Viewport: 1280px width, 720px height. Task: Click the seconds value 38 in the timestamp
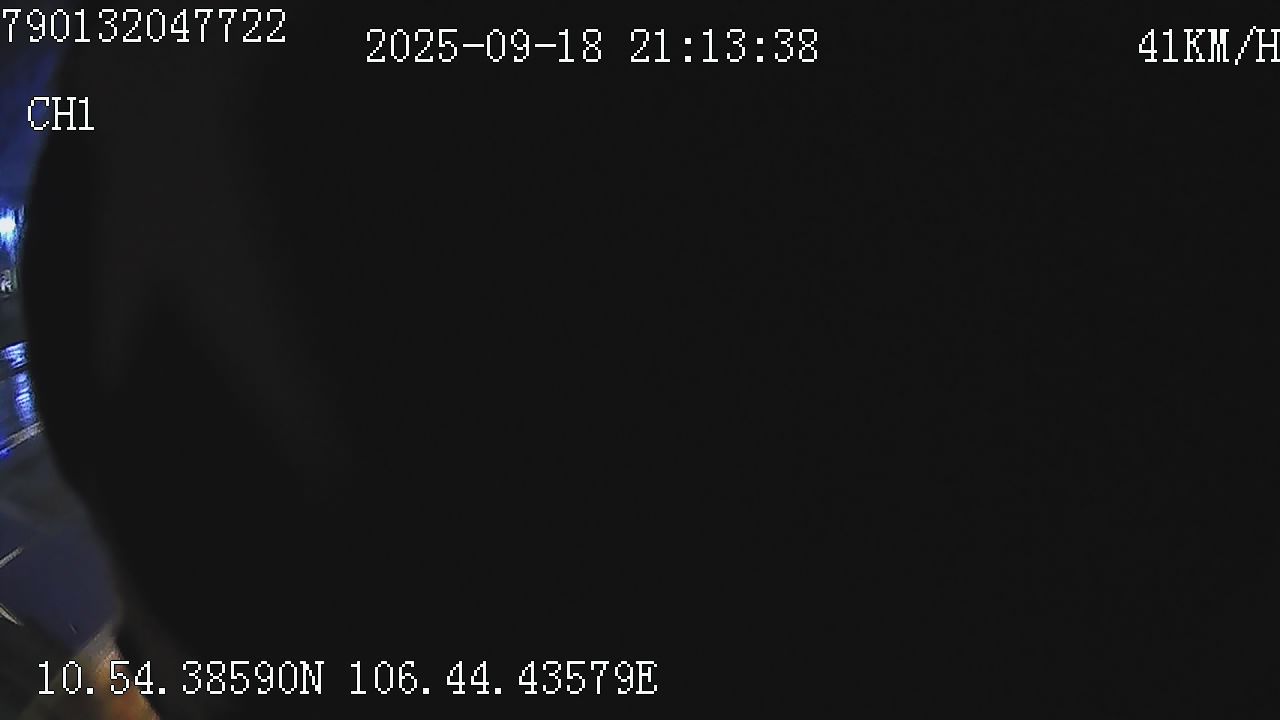[x=796, y=47]
